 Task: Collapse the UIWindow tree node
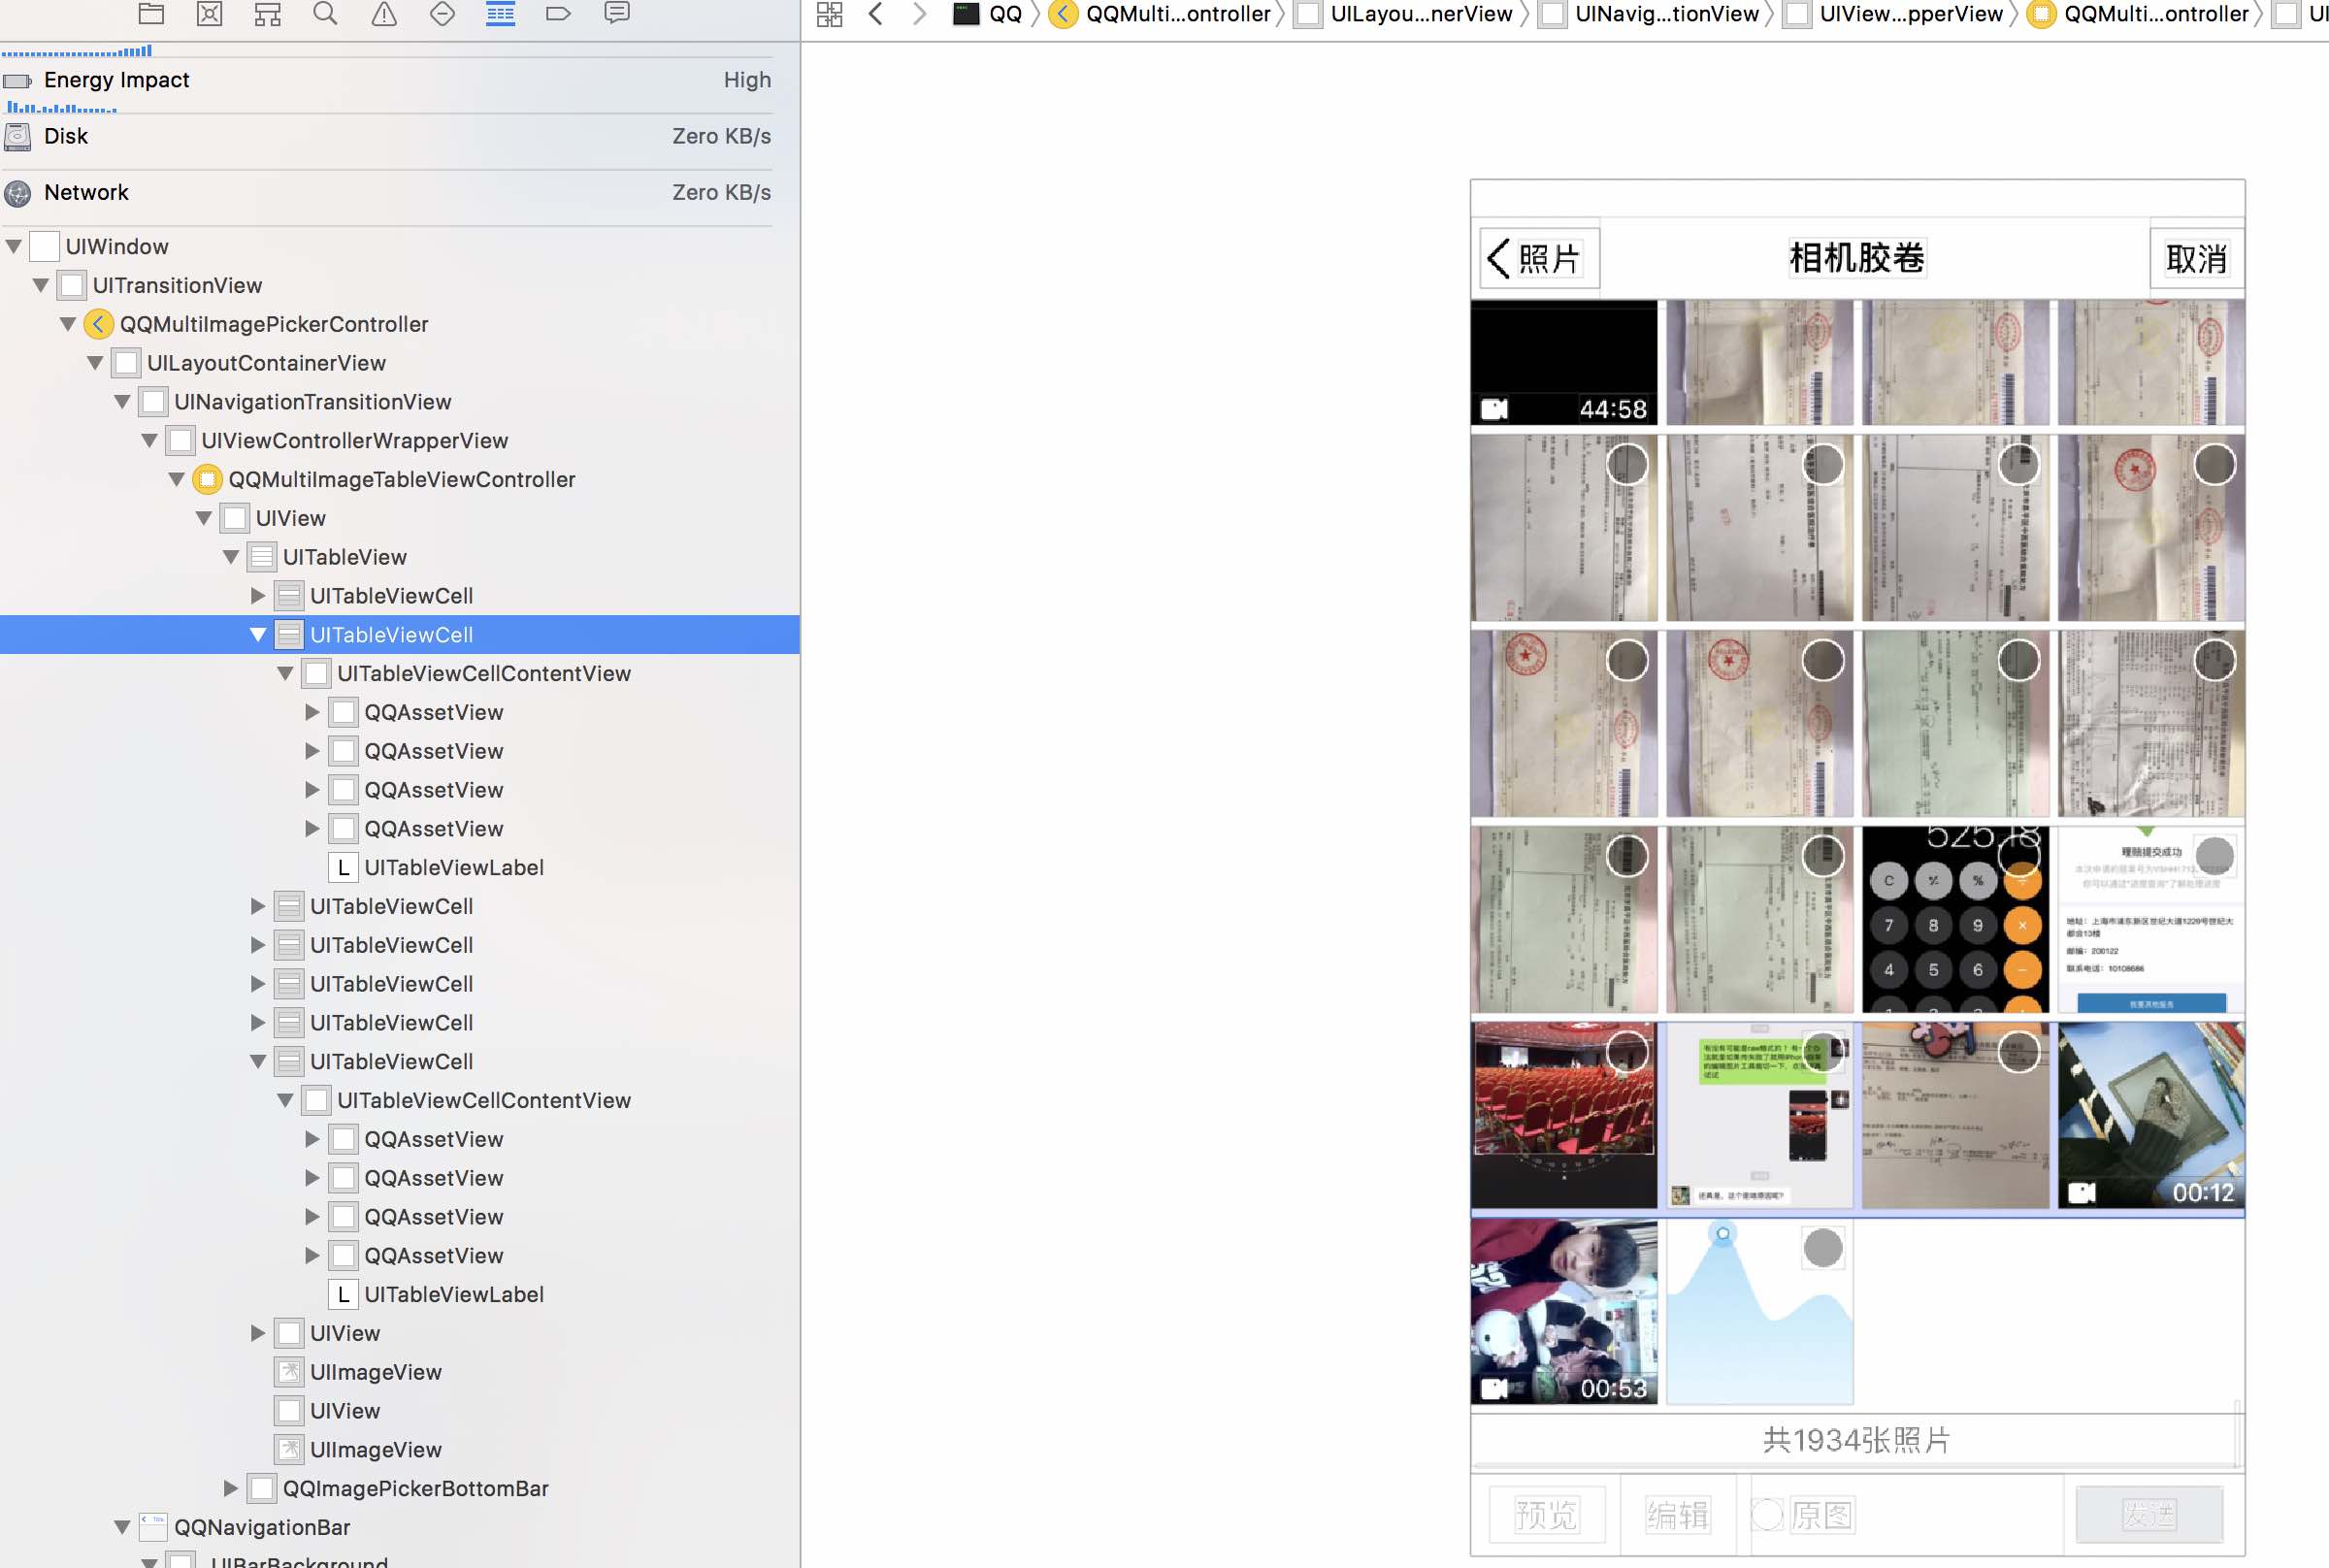click(14, 246)
